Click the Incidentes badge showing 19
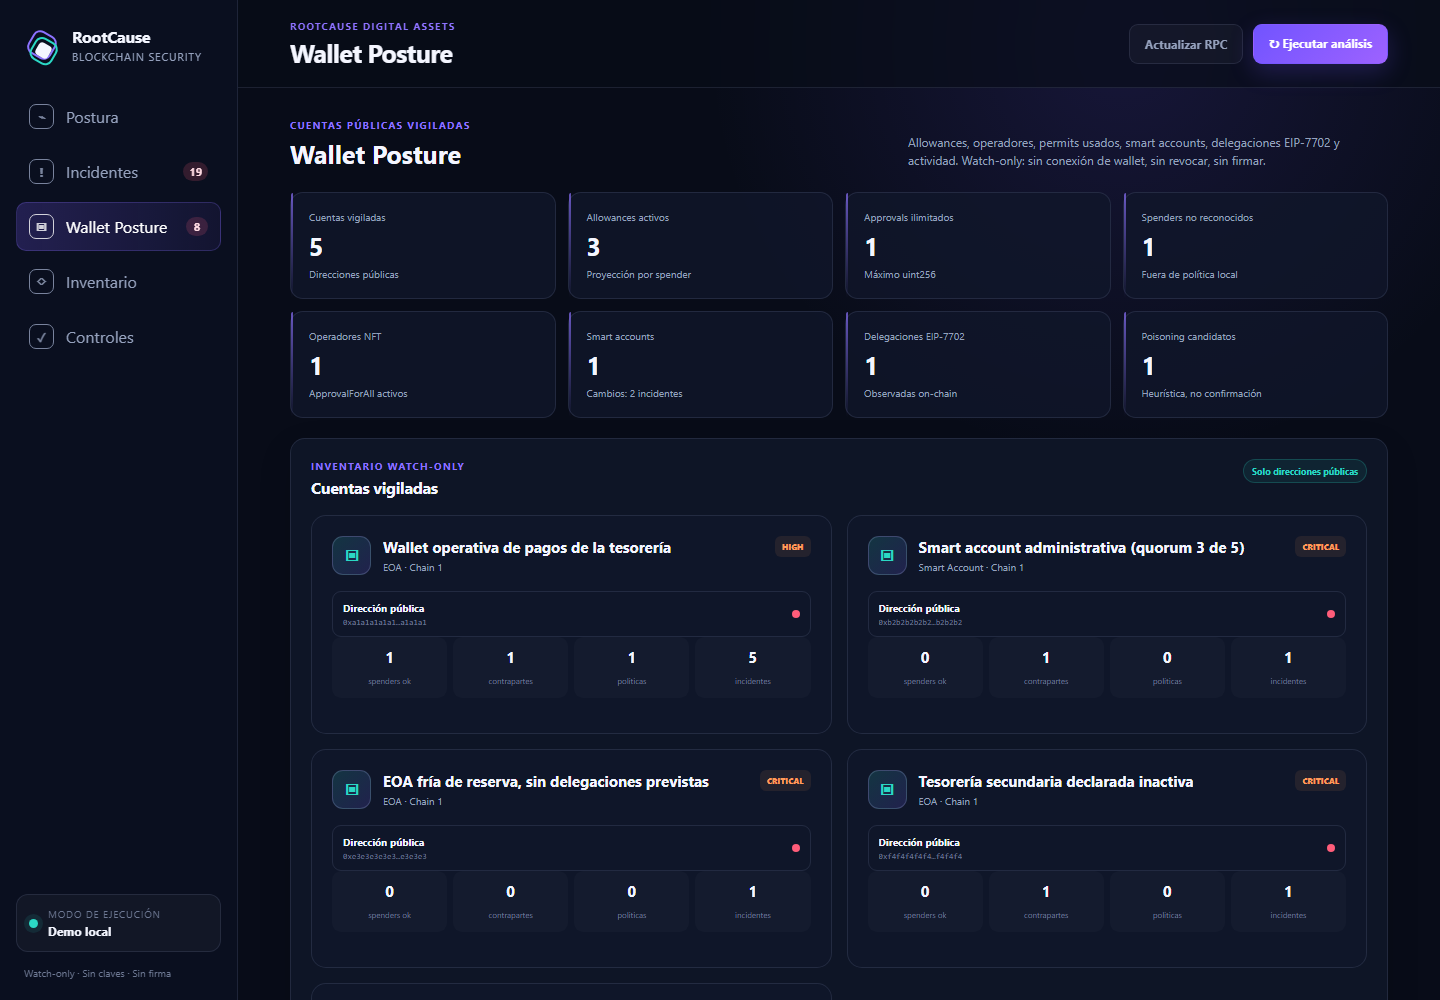This screenshot has height=1000, width=1440. [x=196, y=172]
